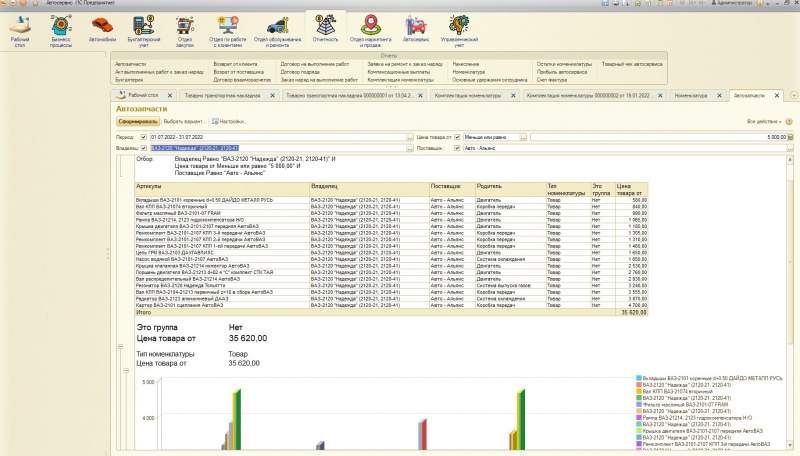Open the Остатки номенклатуры report
The image size is (800, 456).
[x=564, y=64]
